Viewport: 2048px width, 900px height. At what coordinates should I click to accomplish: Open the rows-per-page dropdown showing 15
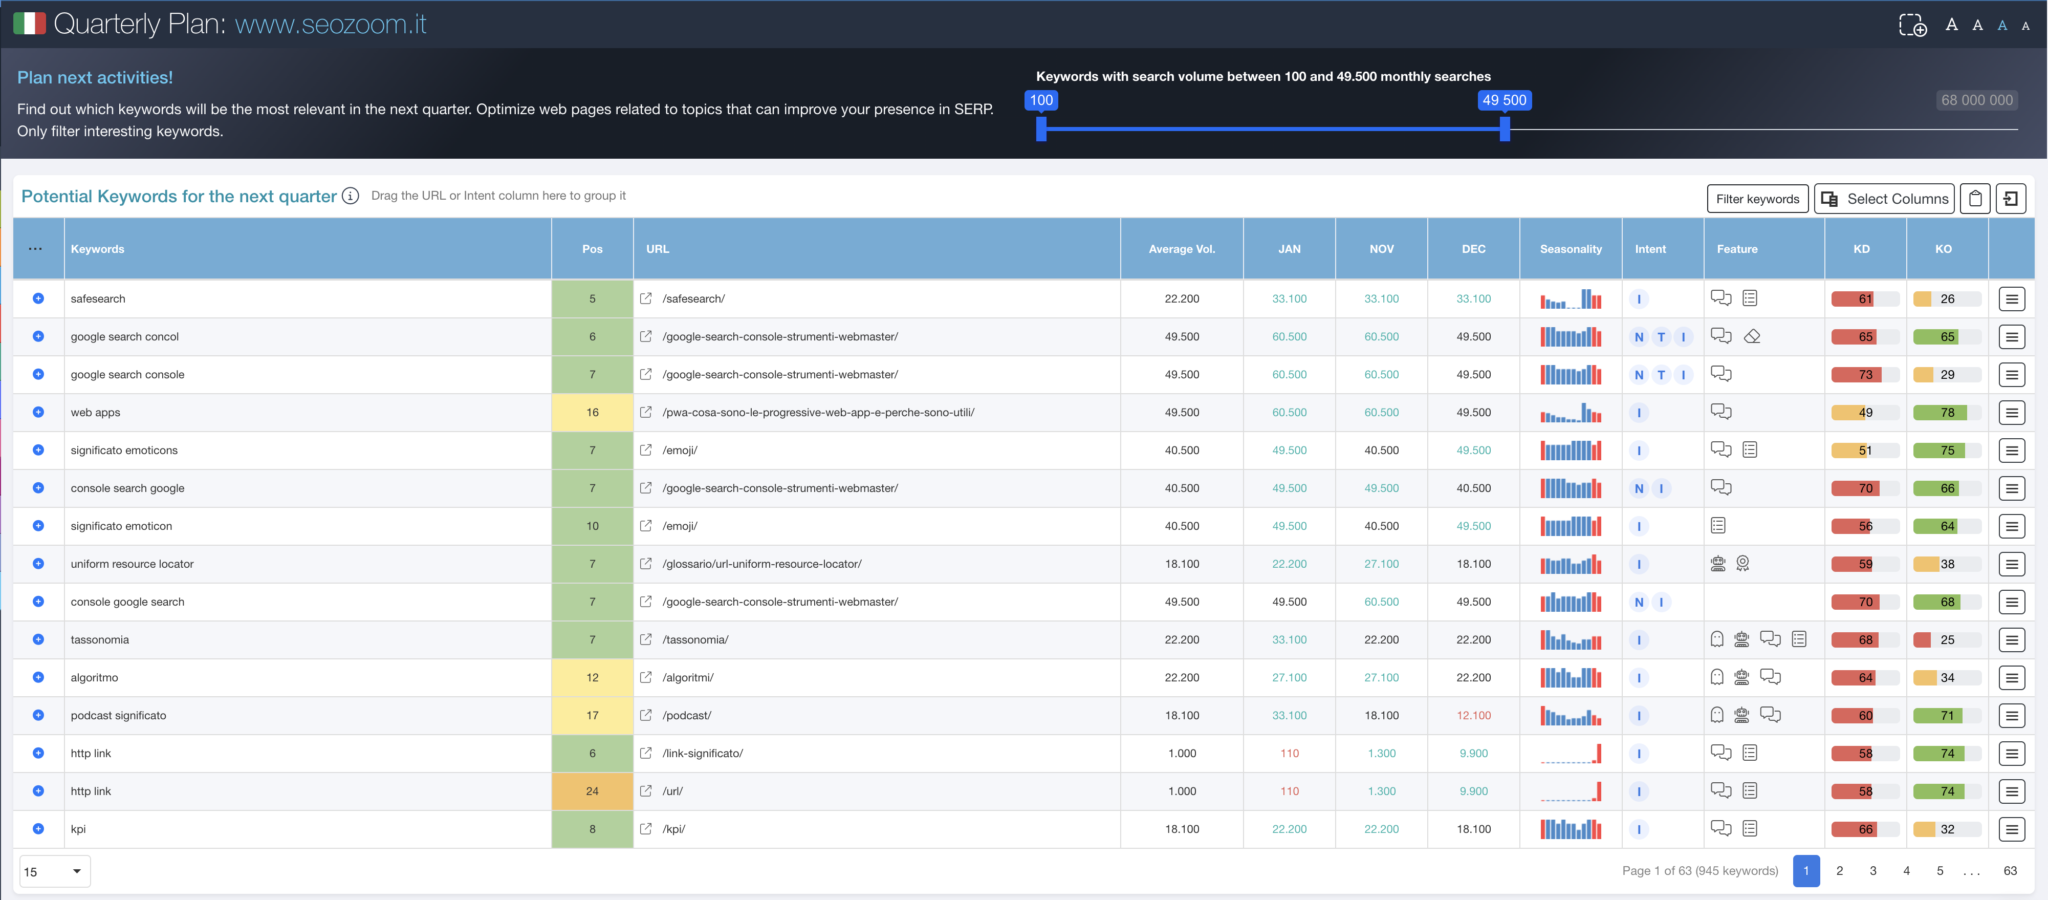54,871
